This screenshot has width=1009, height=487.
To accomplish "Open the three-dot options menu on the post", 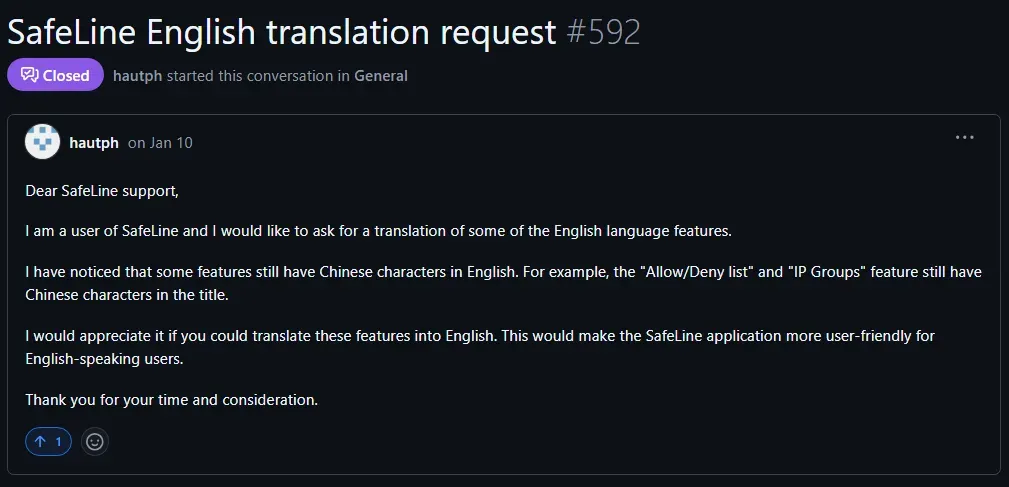I will [x=964, y=137].
